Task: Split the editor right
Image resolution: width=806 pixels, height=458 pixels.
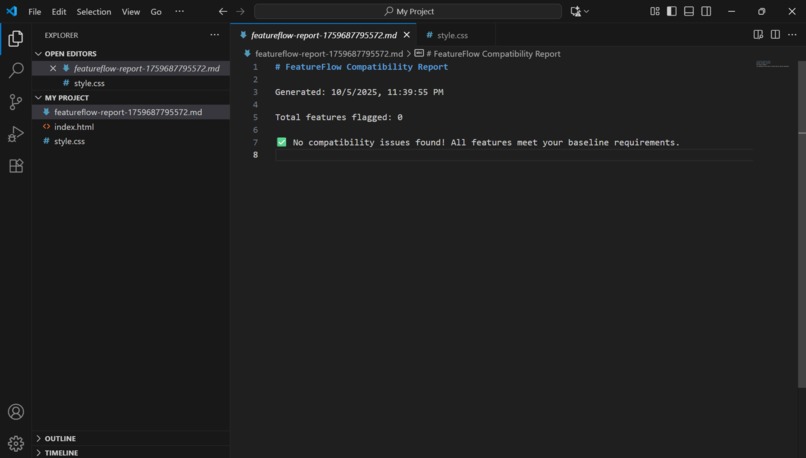Action: [775, 34]
